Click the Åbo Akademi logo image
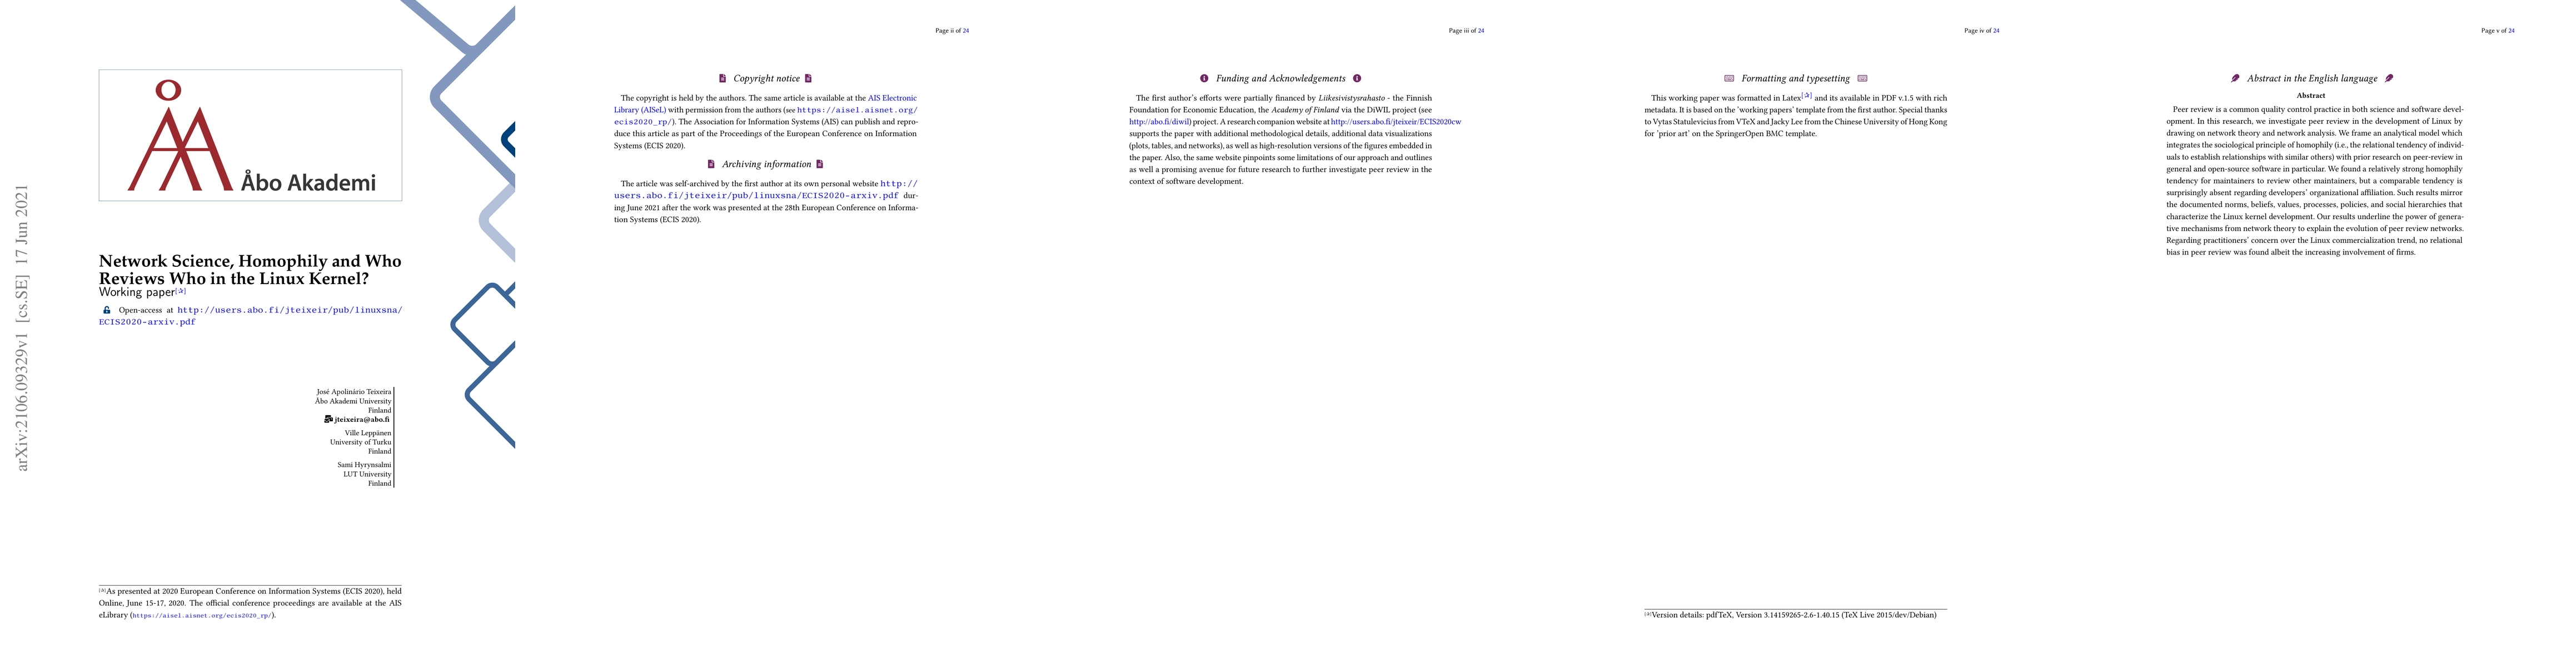This screenshot has width=2576, height=667. coord(250,135)
